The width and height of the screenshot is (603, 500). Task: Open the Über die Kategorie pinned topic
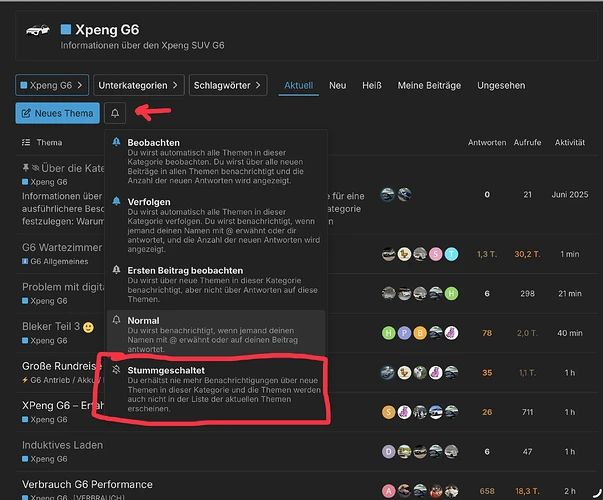click(x=72, y=168)
